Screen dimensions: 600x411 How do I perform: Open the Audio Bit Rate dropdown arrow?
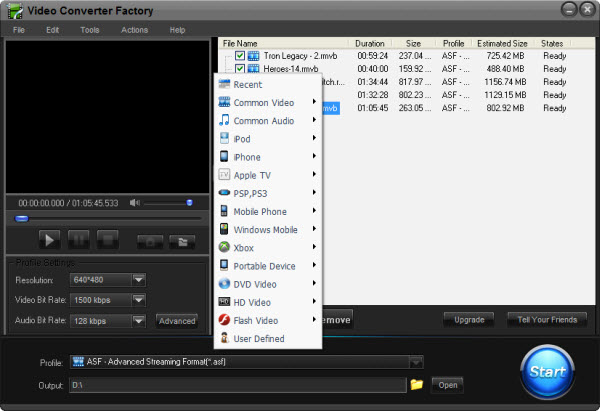point(139,321)
